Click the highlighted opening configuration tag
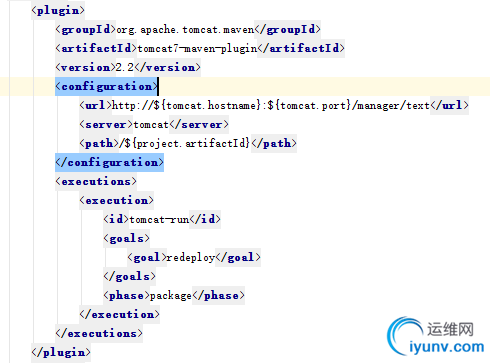 [x=106, y=87]
